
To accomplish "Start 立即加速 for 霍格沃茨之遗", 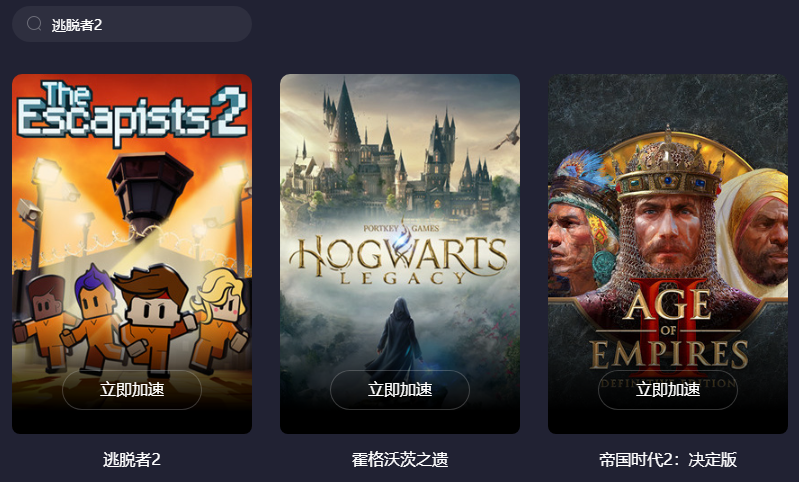I will tap(400, 390).
